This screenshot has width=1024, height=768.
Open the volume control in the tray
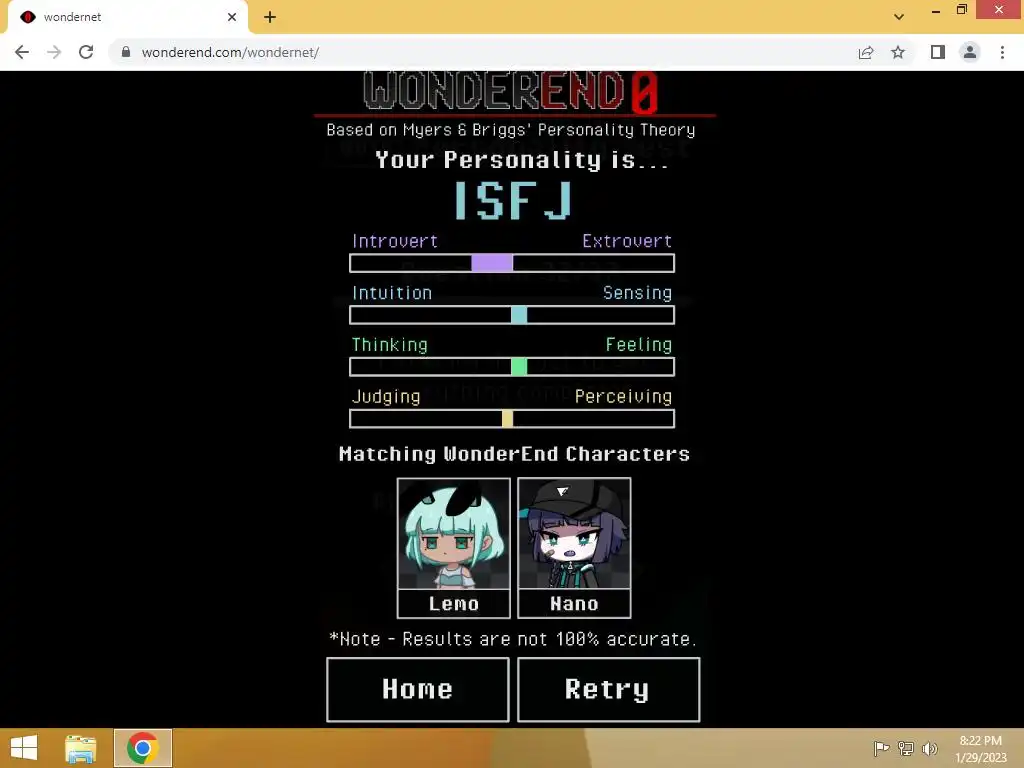point(930,748)
